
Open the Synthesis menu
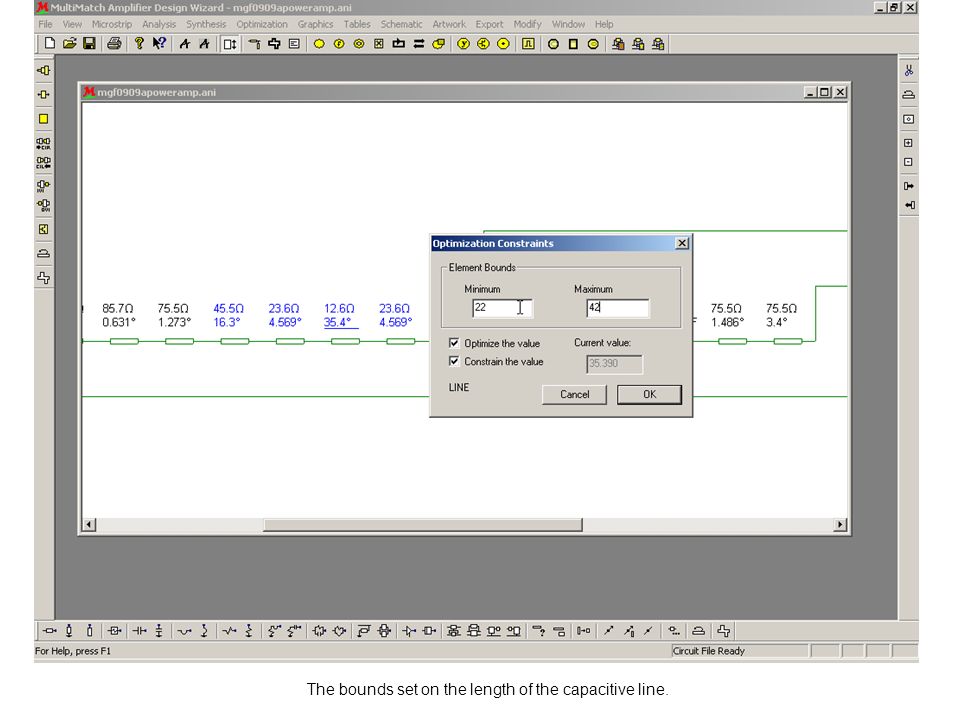(206, 24)
